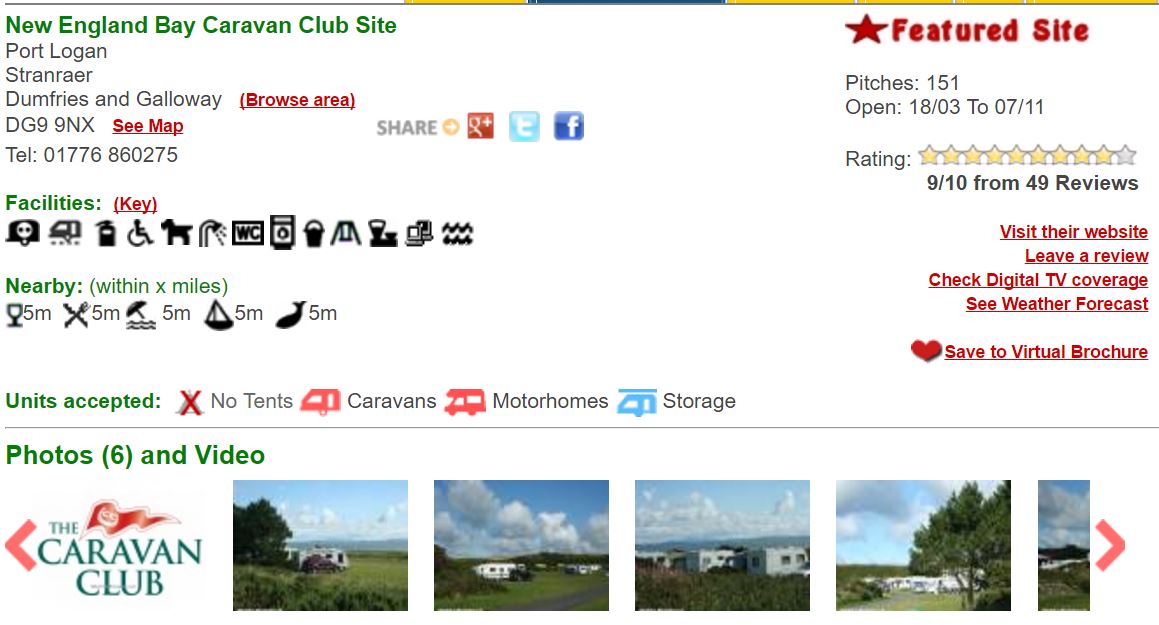Image resolution: width=1159 pixels, height=625 pixels.
Task: Click the star rating bar
Action: point(1027,155)
